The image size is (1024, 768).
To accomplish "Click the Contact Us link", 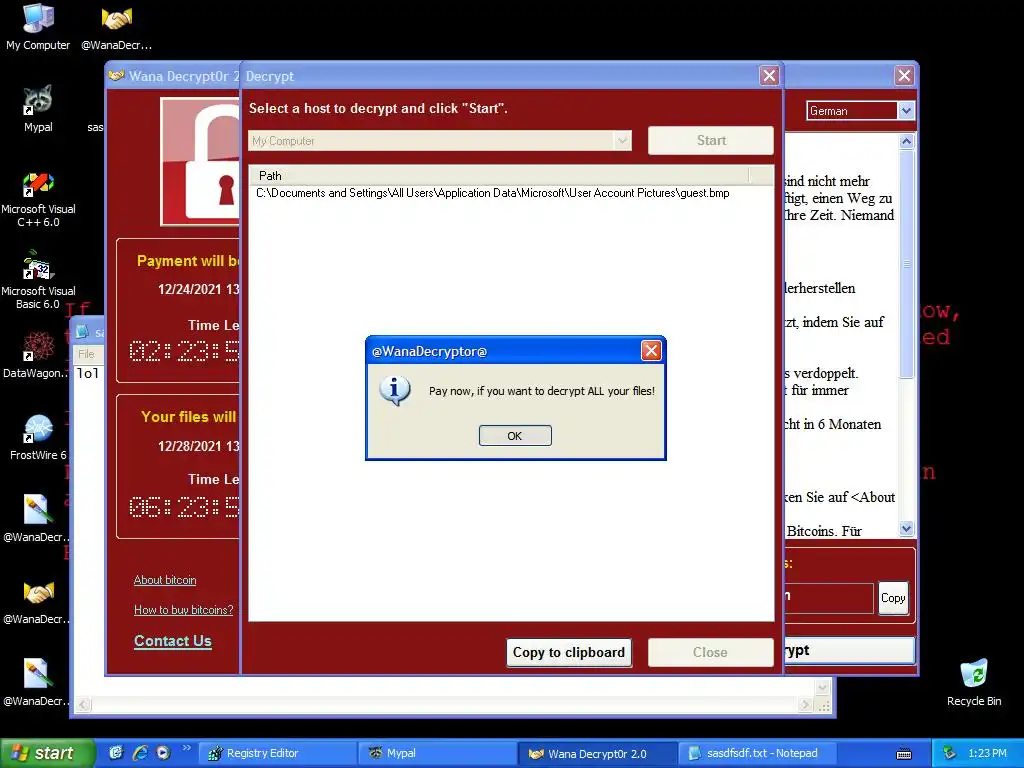I will [x=172, y=641].
